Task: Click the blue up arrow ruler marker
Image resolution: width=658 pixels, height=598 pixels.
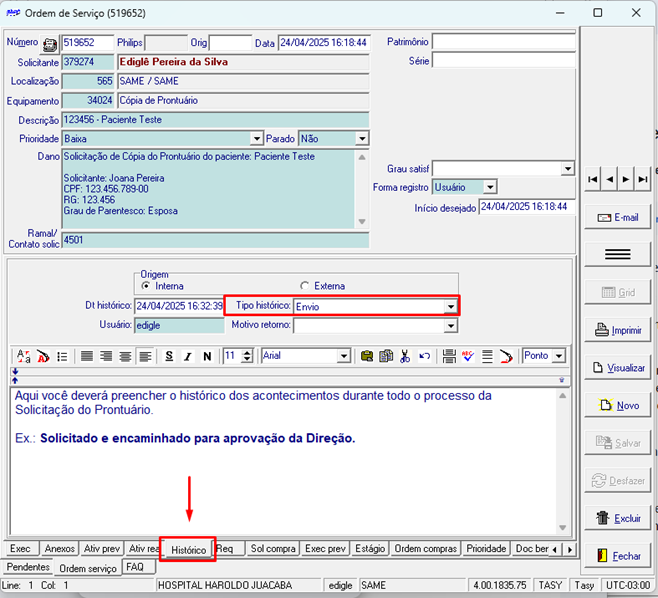Action: coord(15,380)
